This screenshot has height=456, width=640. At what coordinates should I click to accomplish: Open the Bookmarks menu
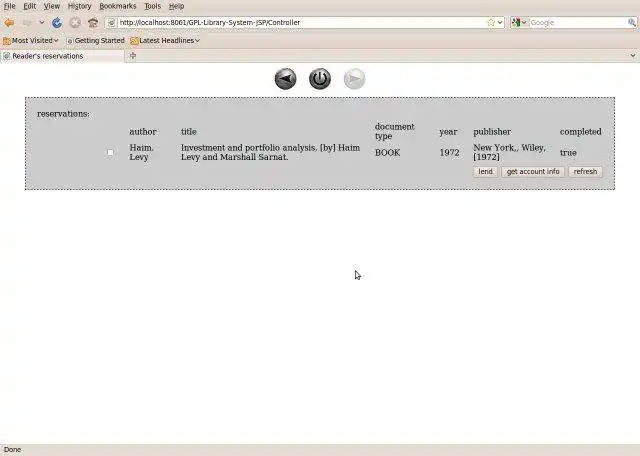pyautogui.click(x=118, y=6)
